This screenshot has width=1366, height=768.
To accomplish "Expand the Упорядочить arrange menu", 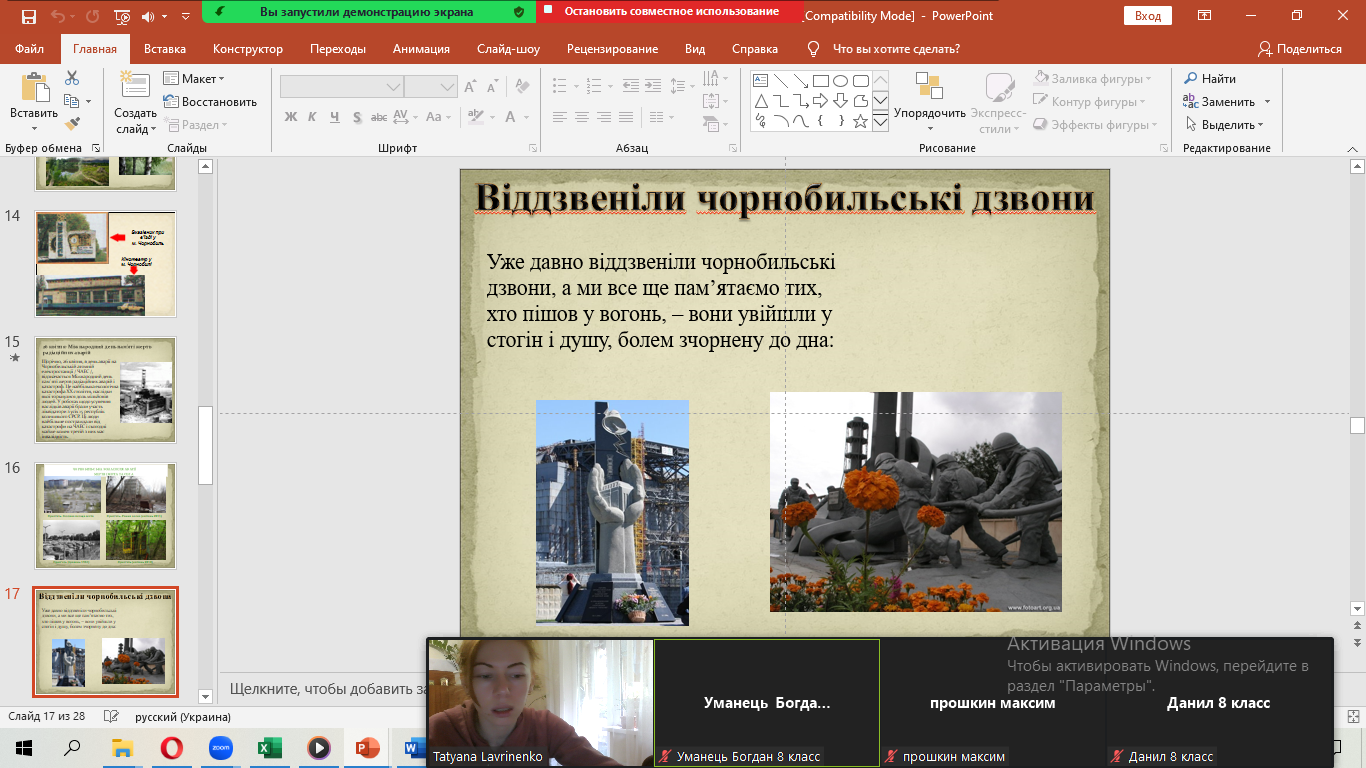I will (930, 113).
